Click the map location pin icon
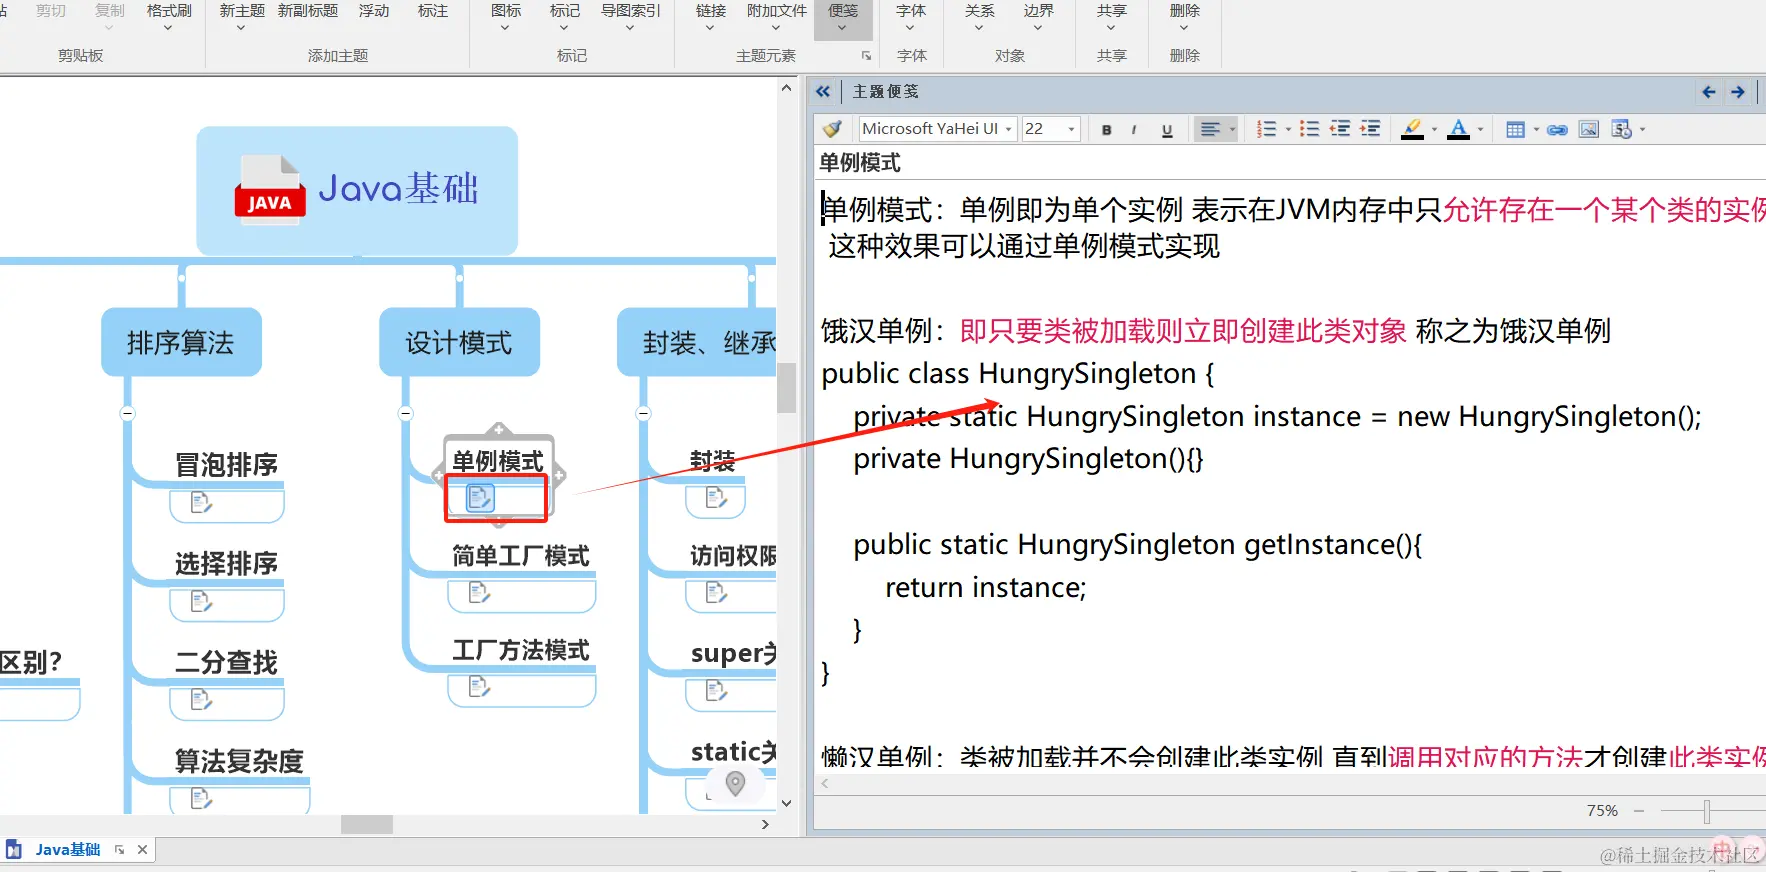 pos(735,783)
